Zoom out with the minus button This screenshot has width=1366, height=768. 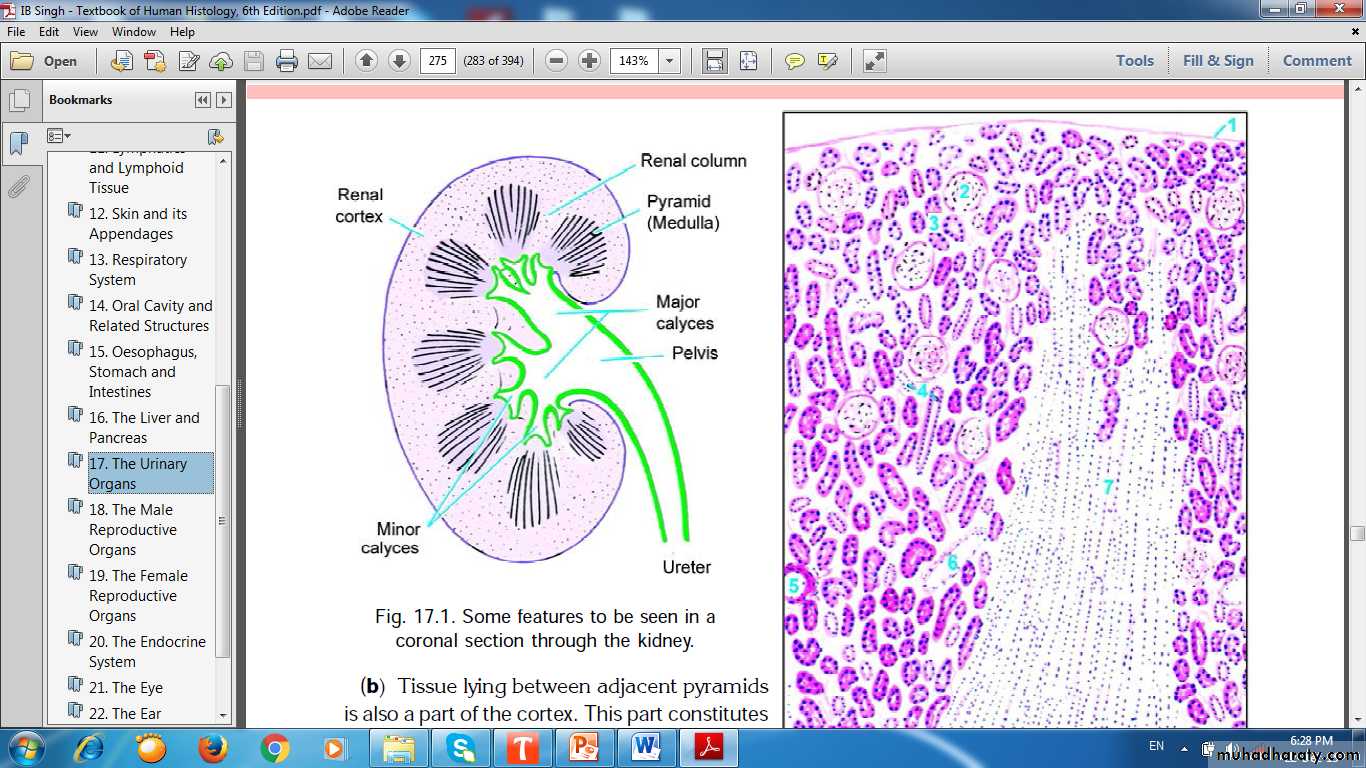pyautogui.click(x=557, y=61)
